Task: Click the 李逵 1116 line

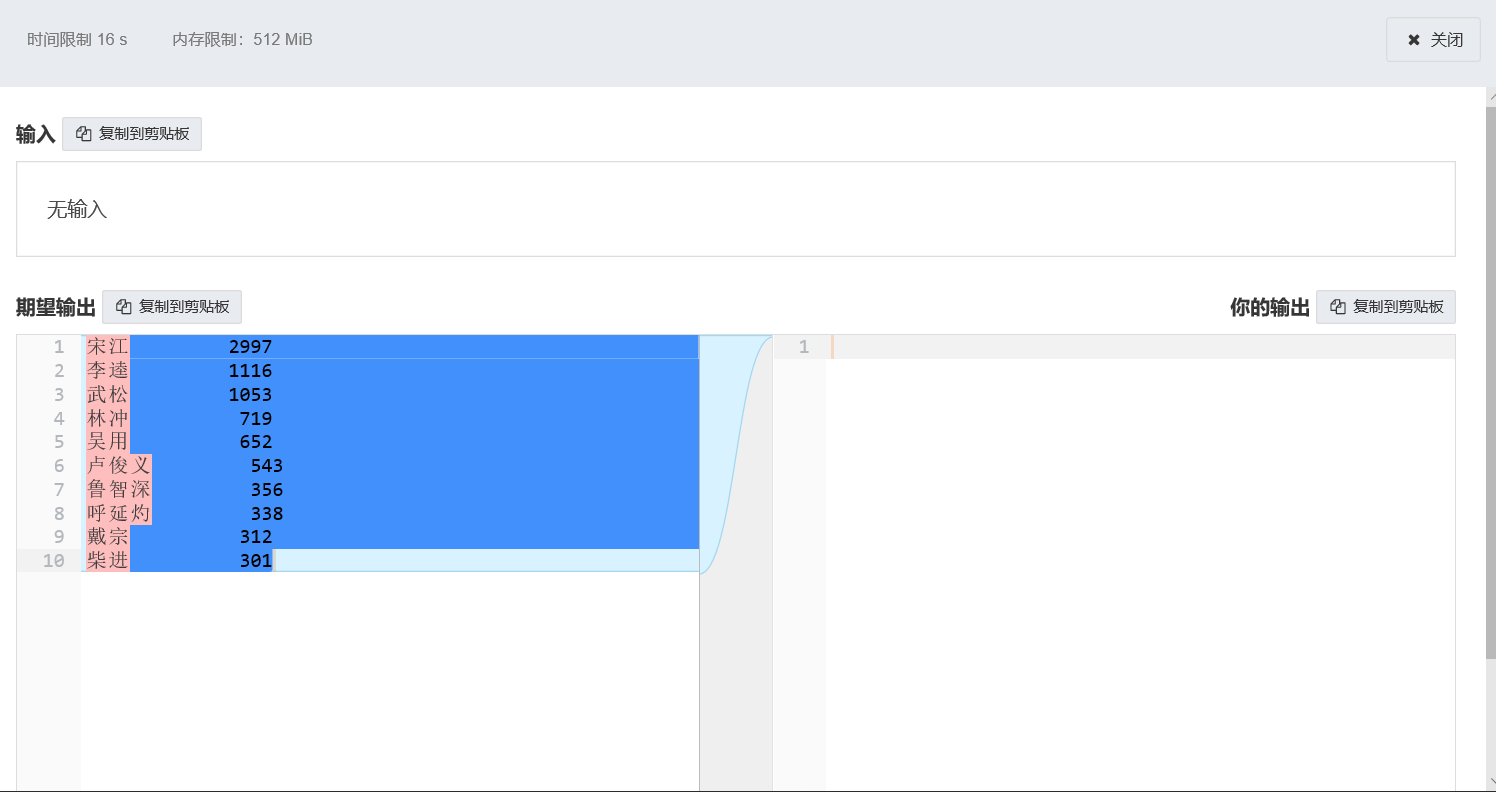Action: tap(390, 371)
